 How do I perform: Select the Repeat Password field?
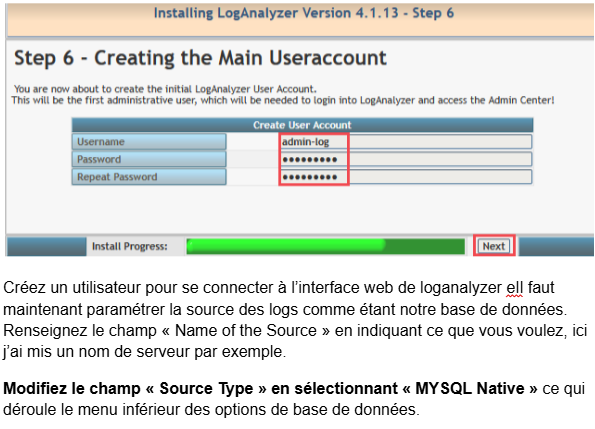(x=406, y=177)
